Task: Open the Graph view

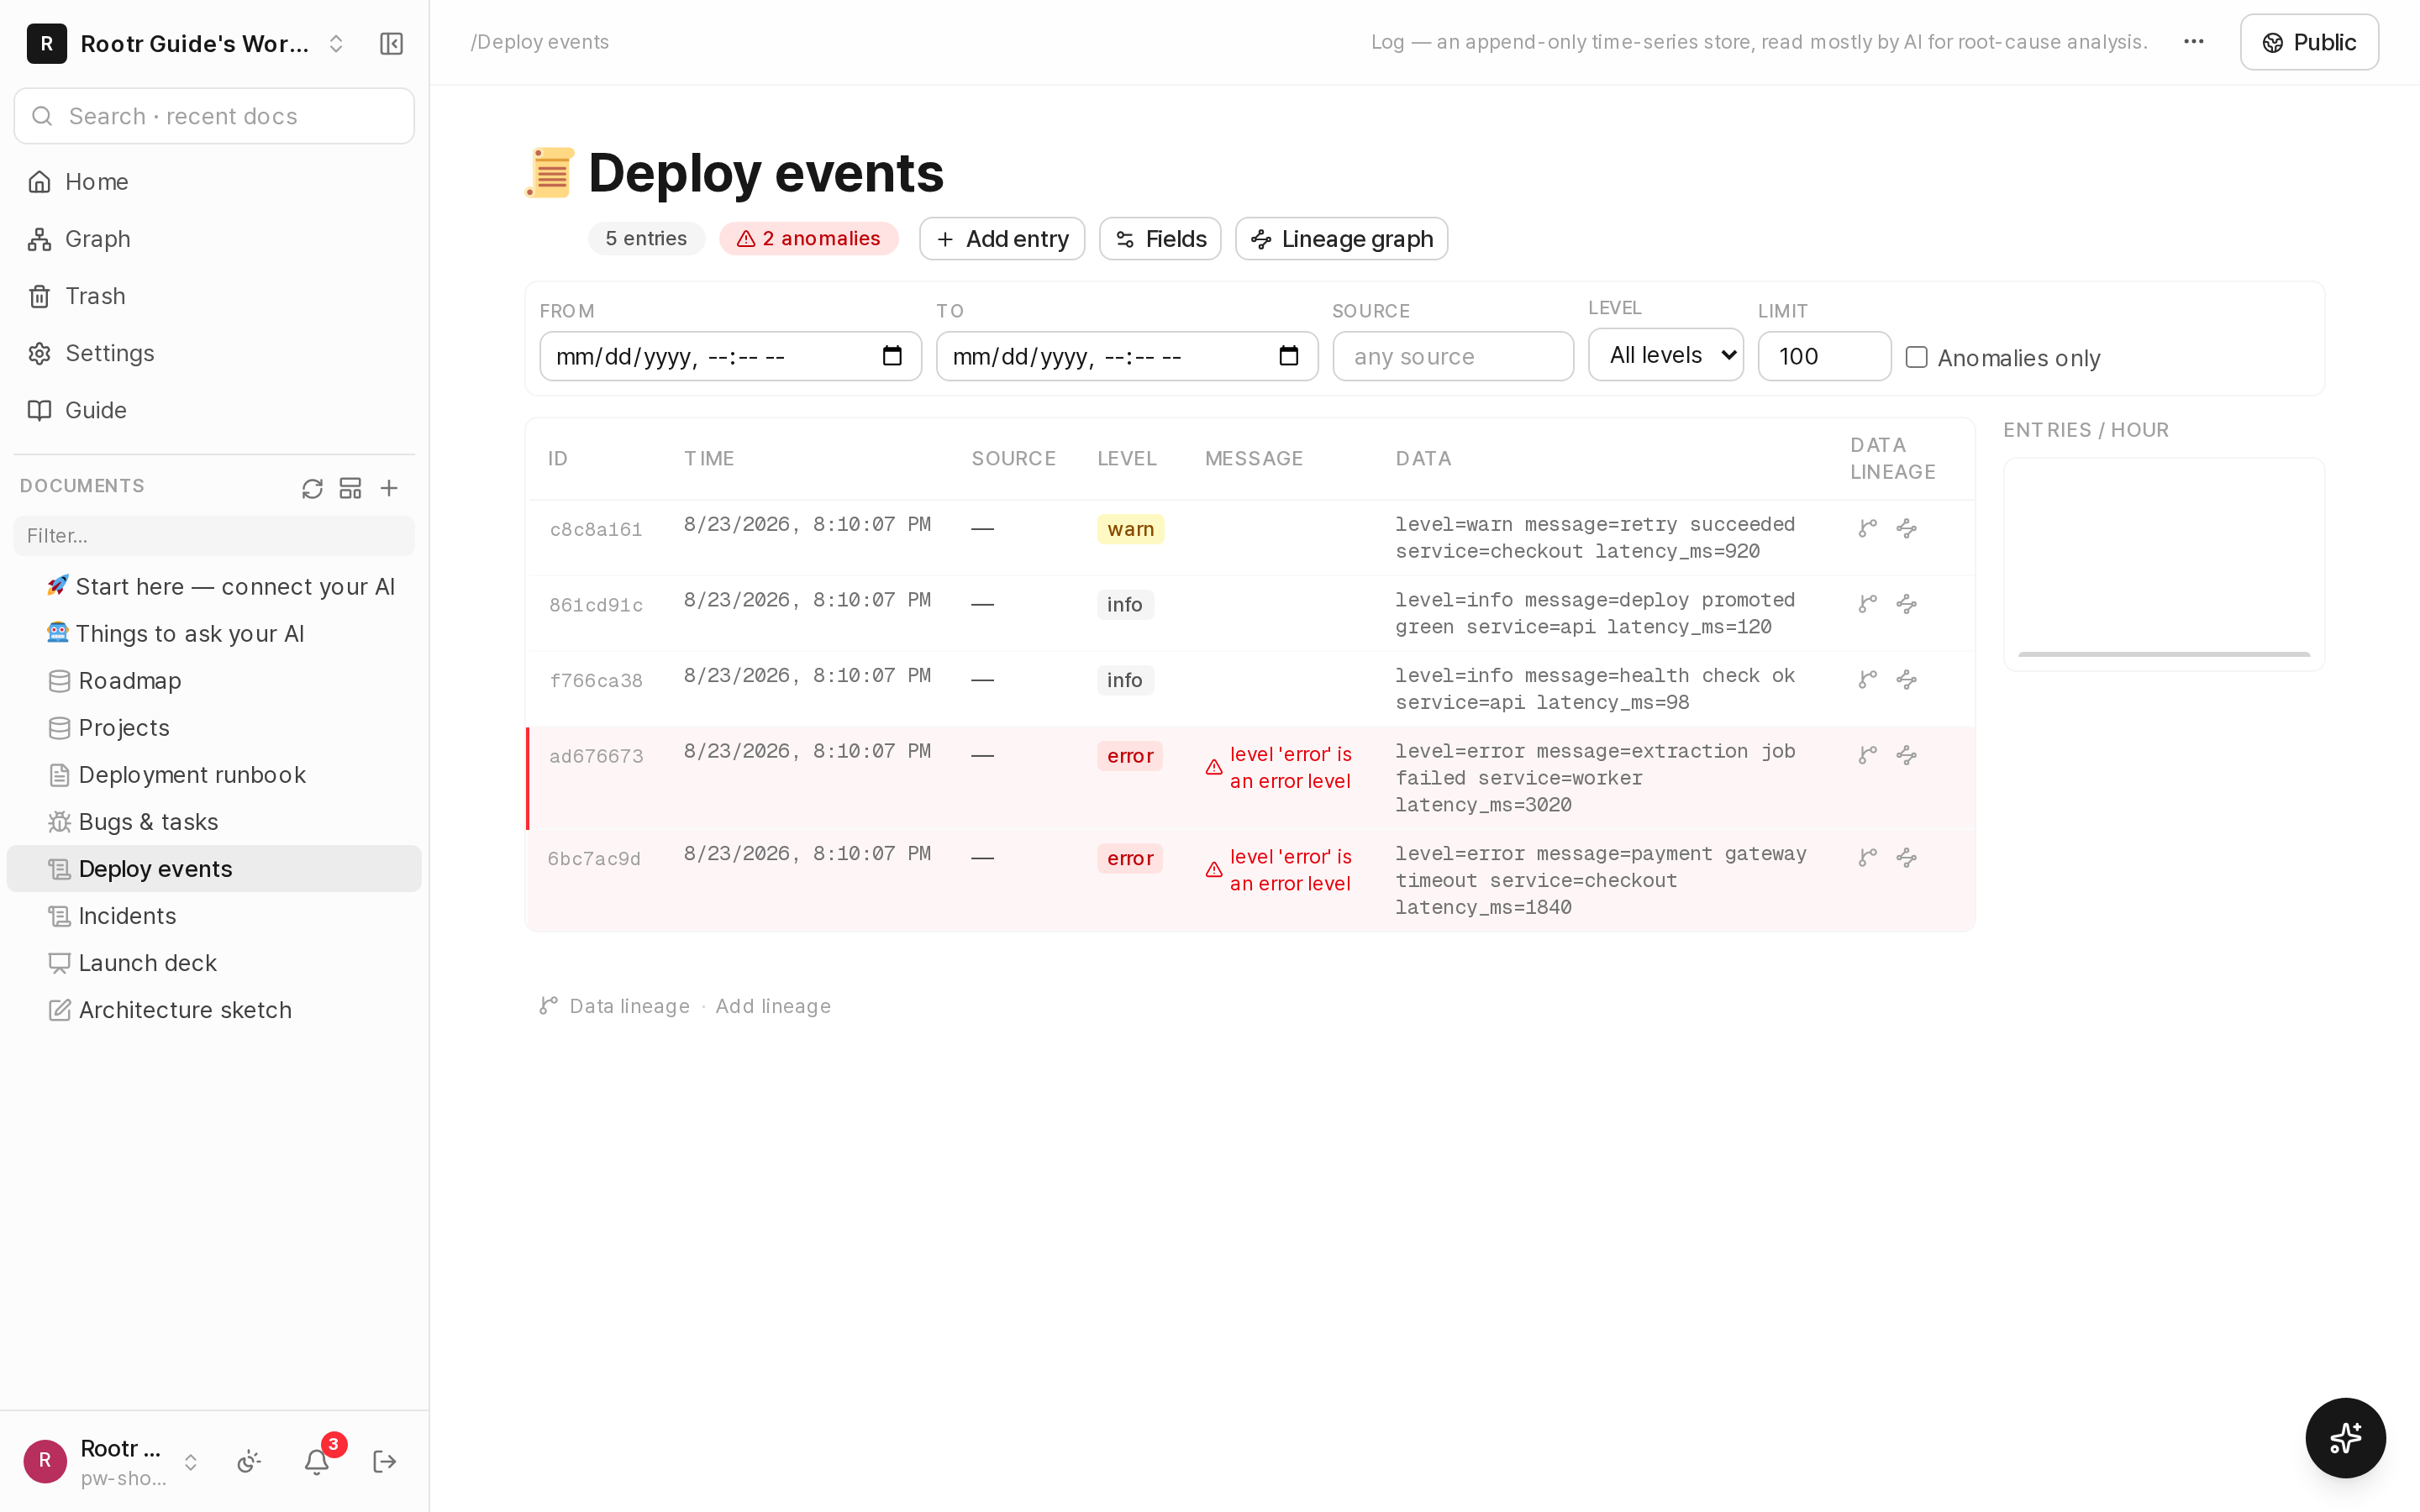Action: (x=214, y=239)
